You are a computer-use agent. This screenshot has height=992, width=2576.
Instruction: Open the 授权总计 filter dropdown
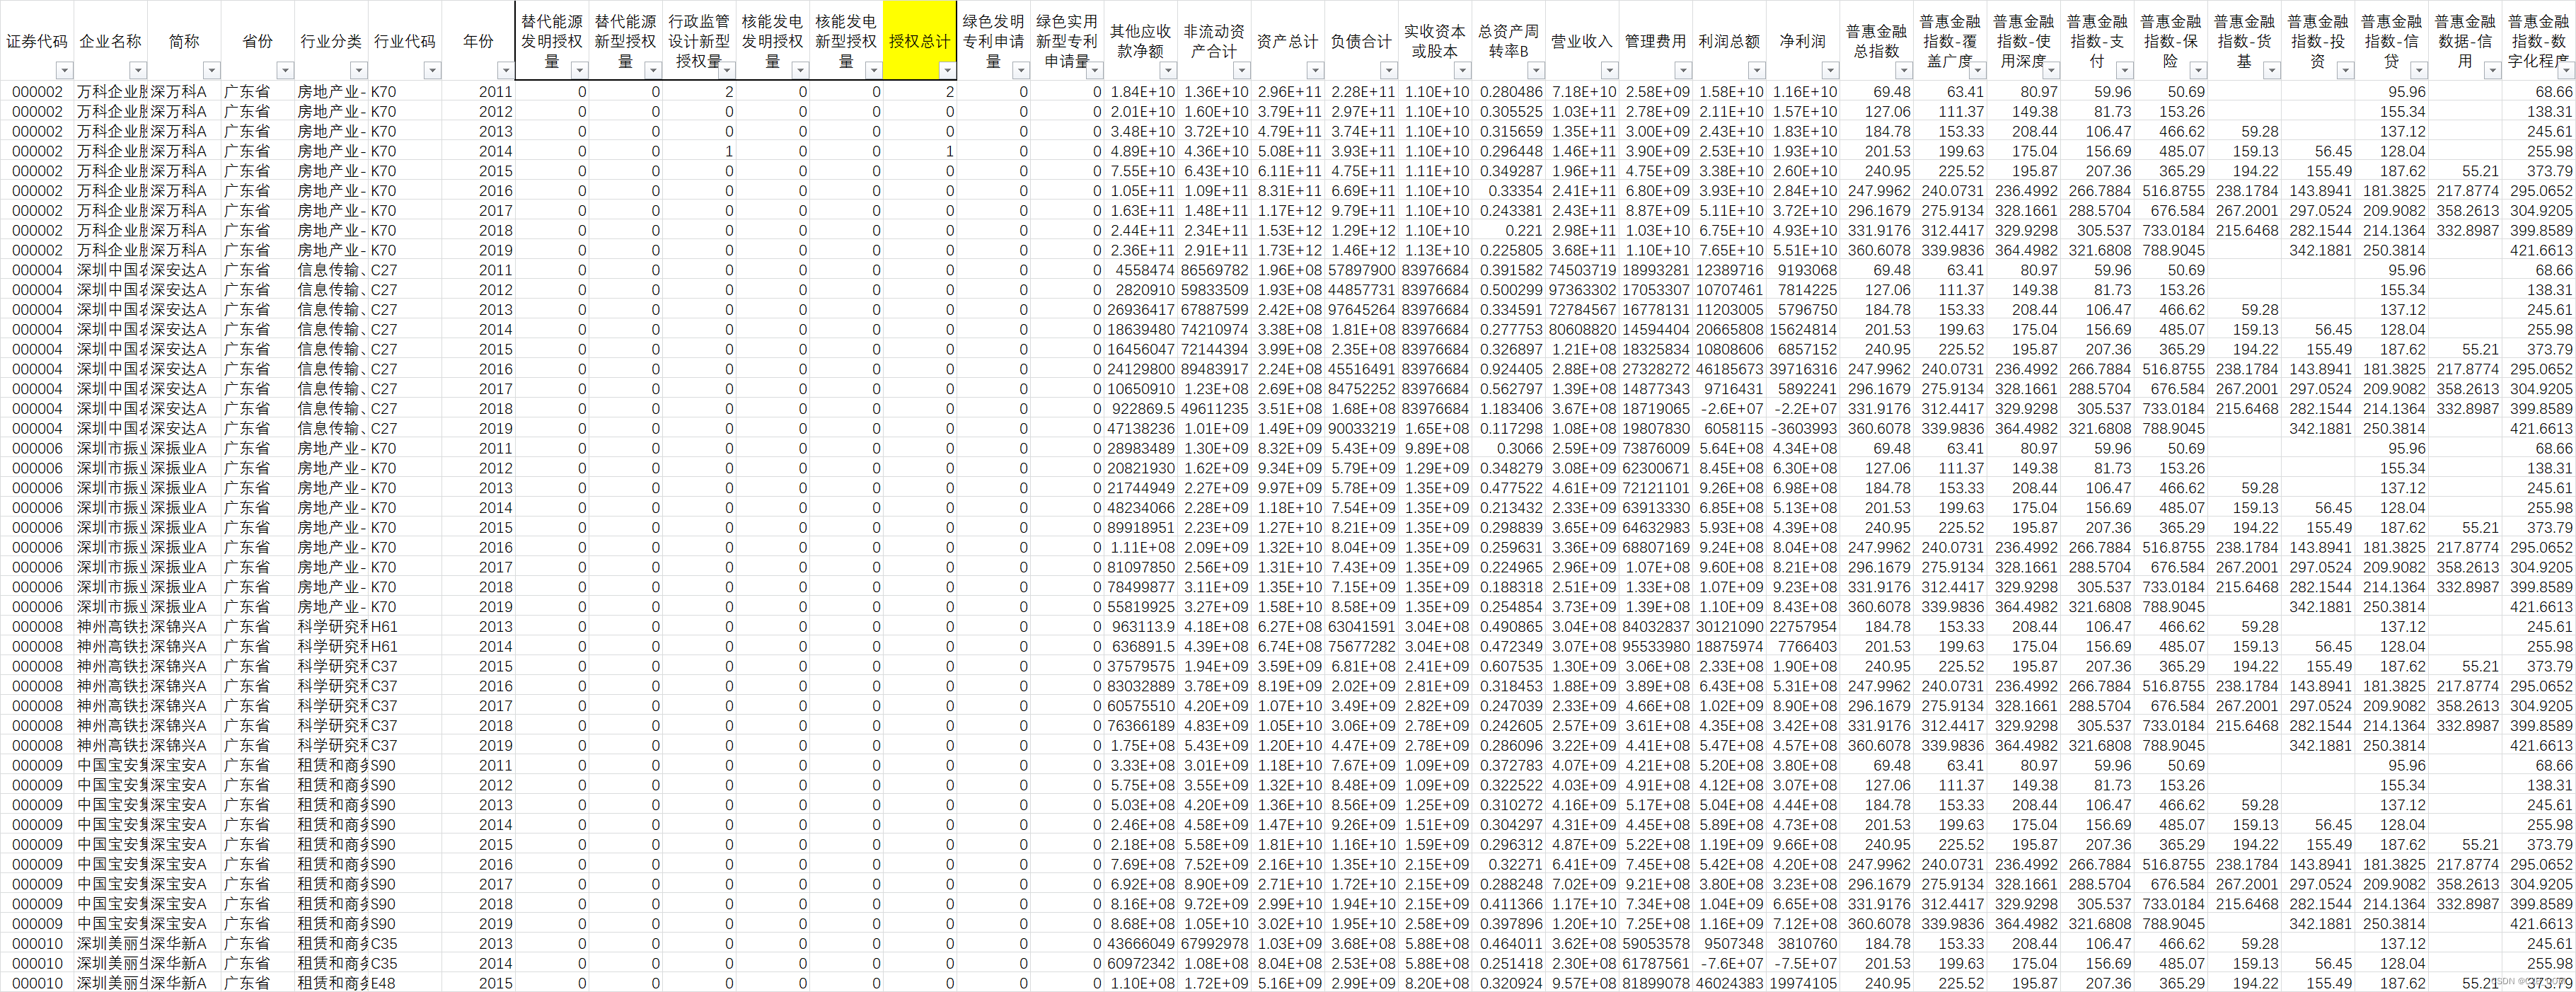pyautogui.click(x=947, y=70)
